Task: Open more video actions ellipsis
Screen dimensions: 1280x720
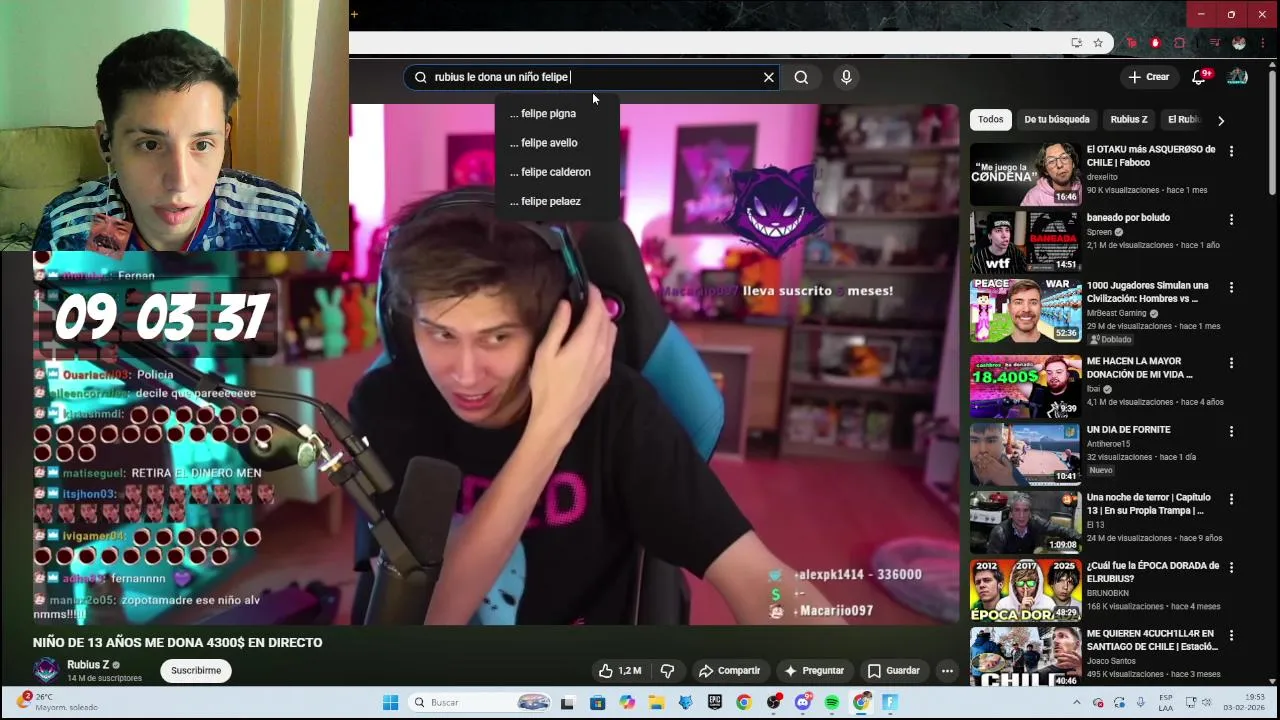Action: [x=947, y=671]
